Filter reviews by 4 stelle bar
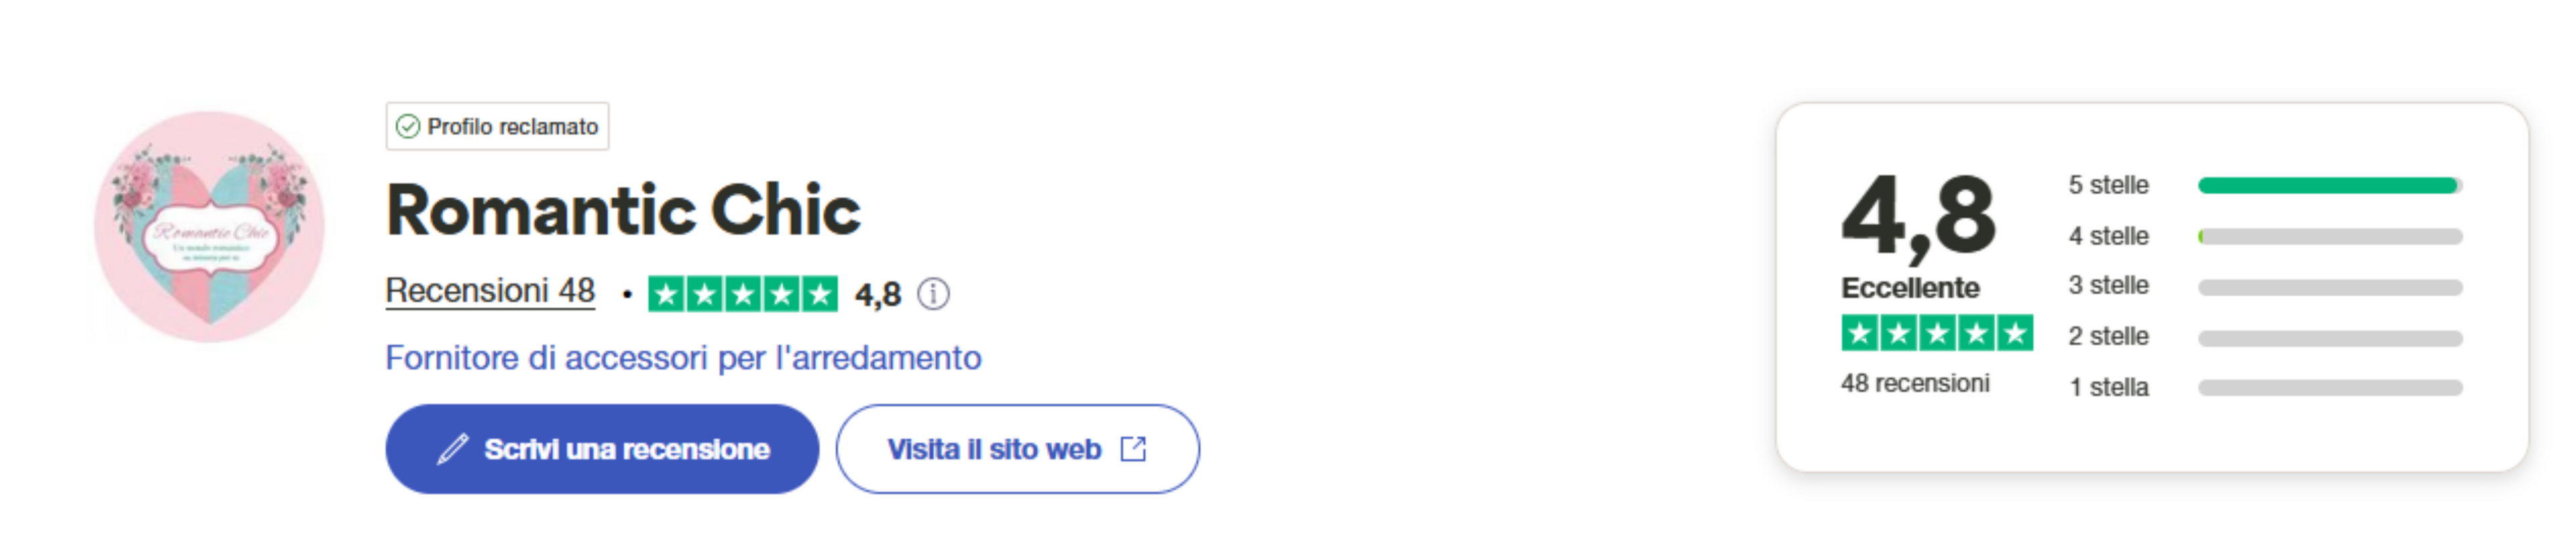Viewport: 2576px width, 558px height. point(2329,237)
